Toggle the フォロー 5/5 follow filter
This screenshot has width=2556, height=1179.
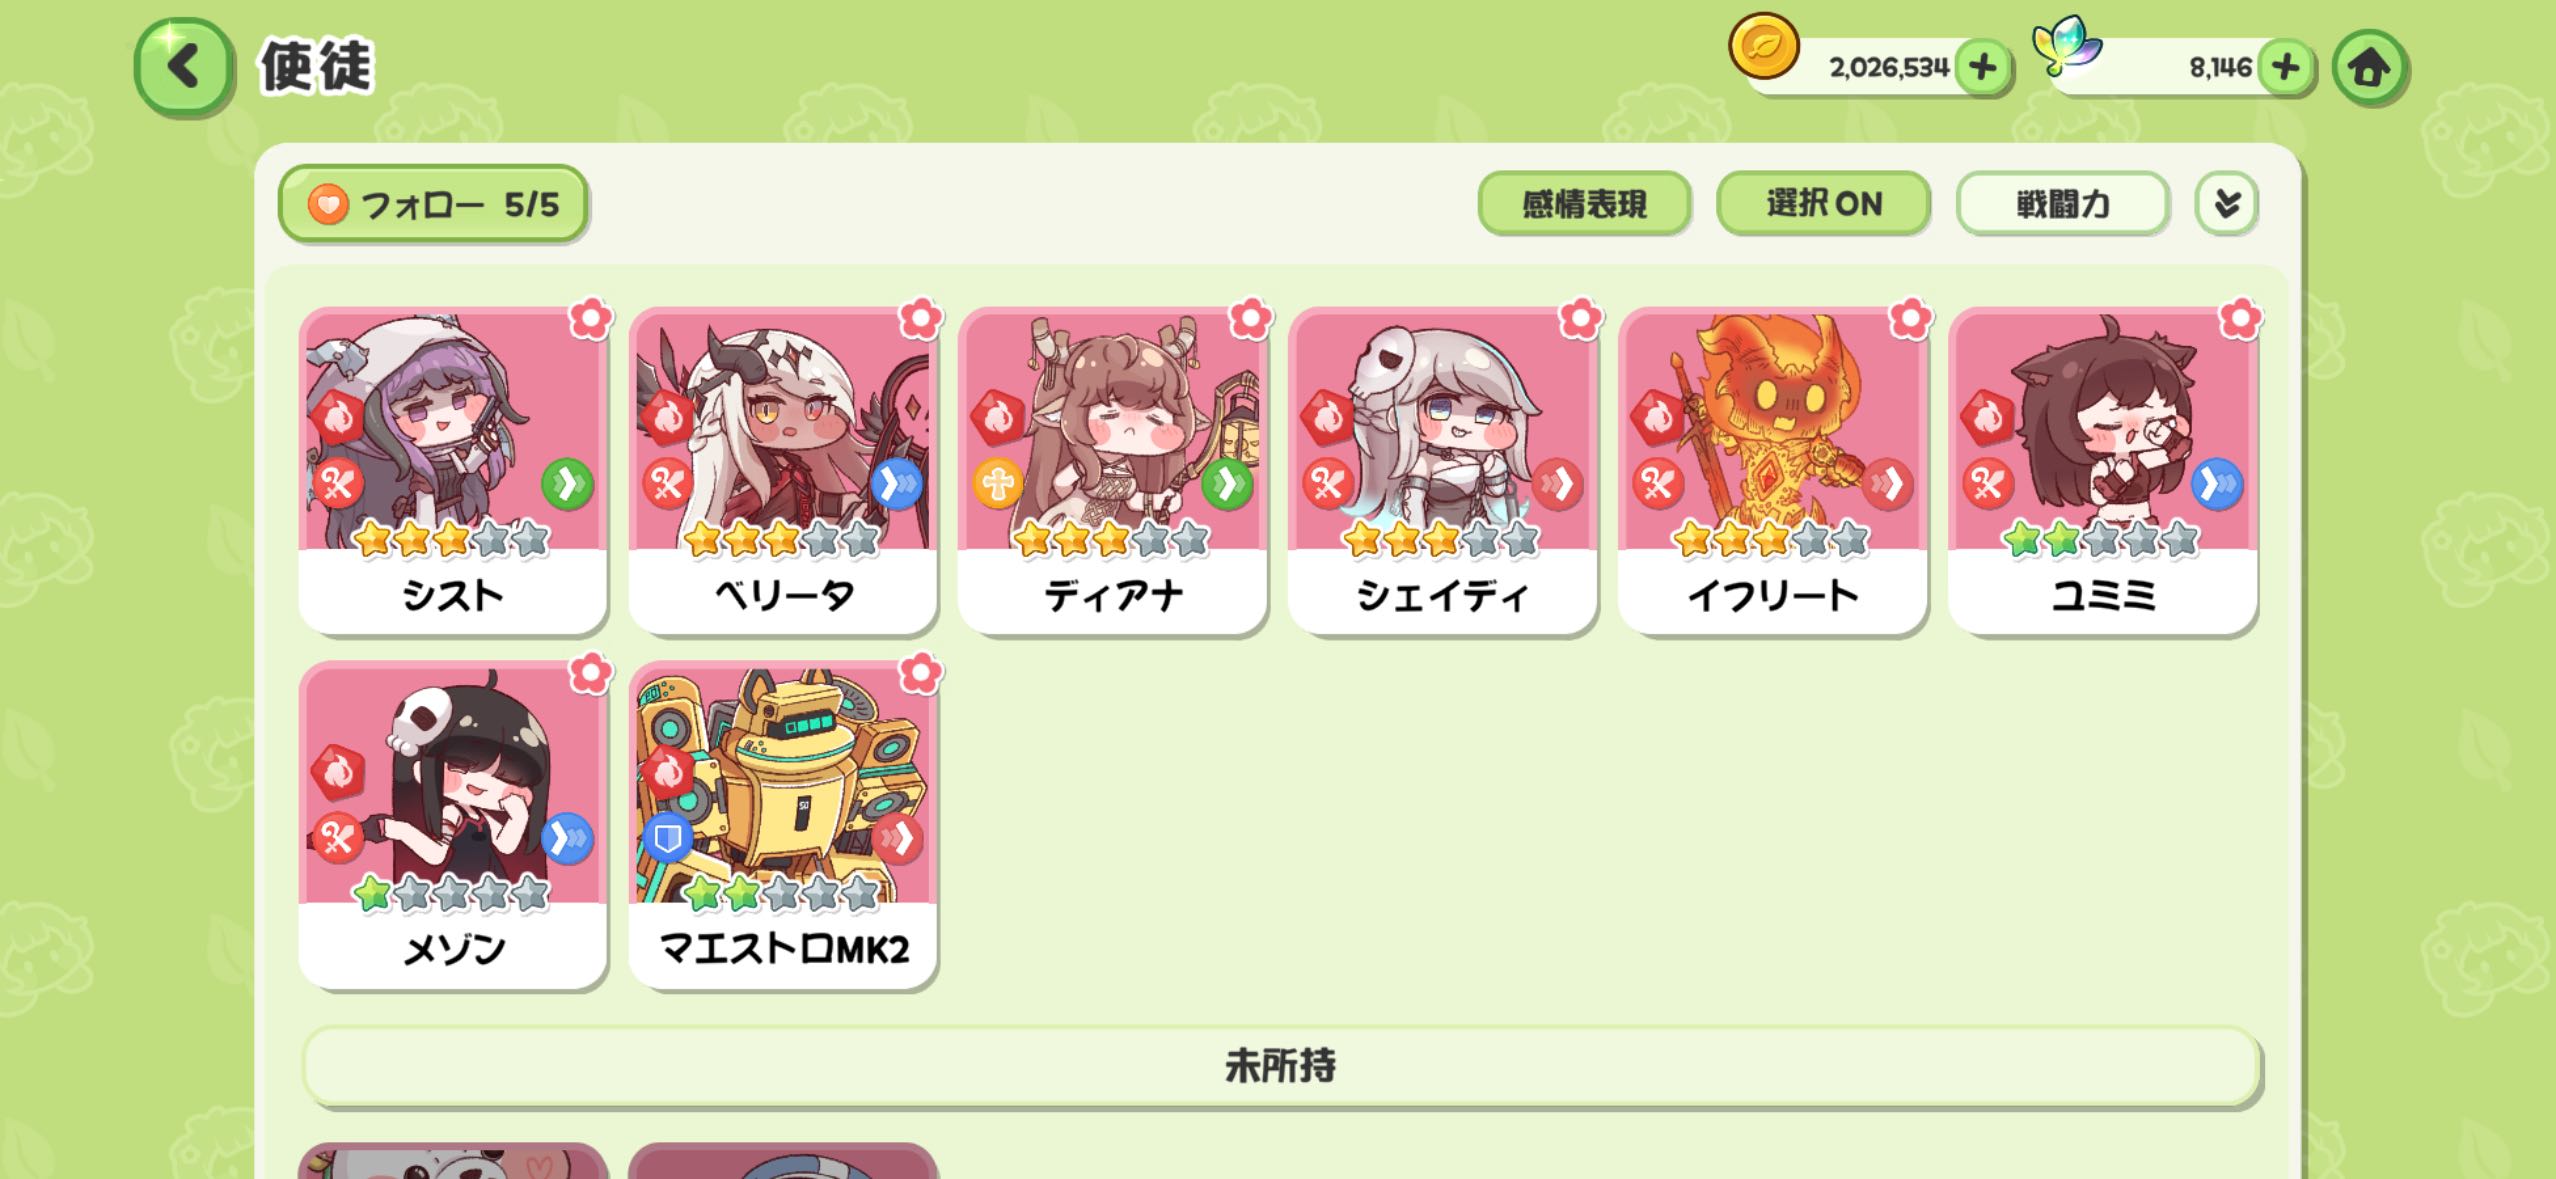[x=433, y=204]
